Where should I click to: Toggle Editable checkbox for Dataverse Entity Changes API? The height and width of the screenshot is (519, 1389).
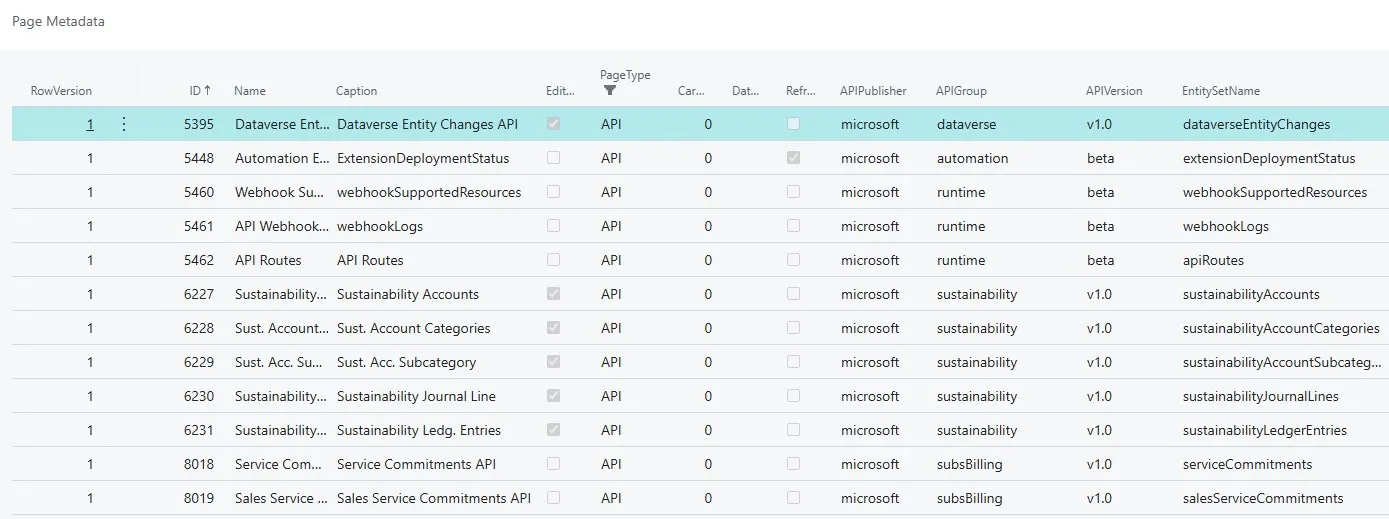click(x=553, y=124)
